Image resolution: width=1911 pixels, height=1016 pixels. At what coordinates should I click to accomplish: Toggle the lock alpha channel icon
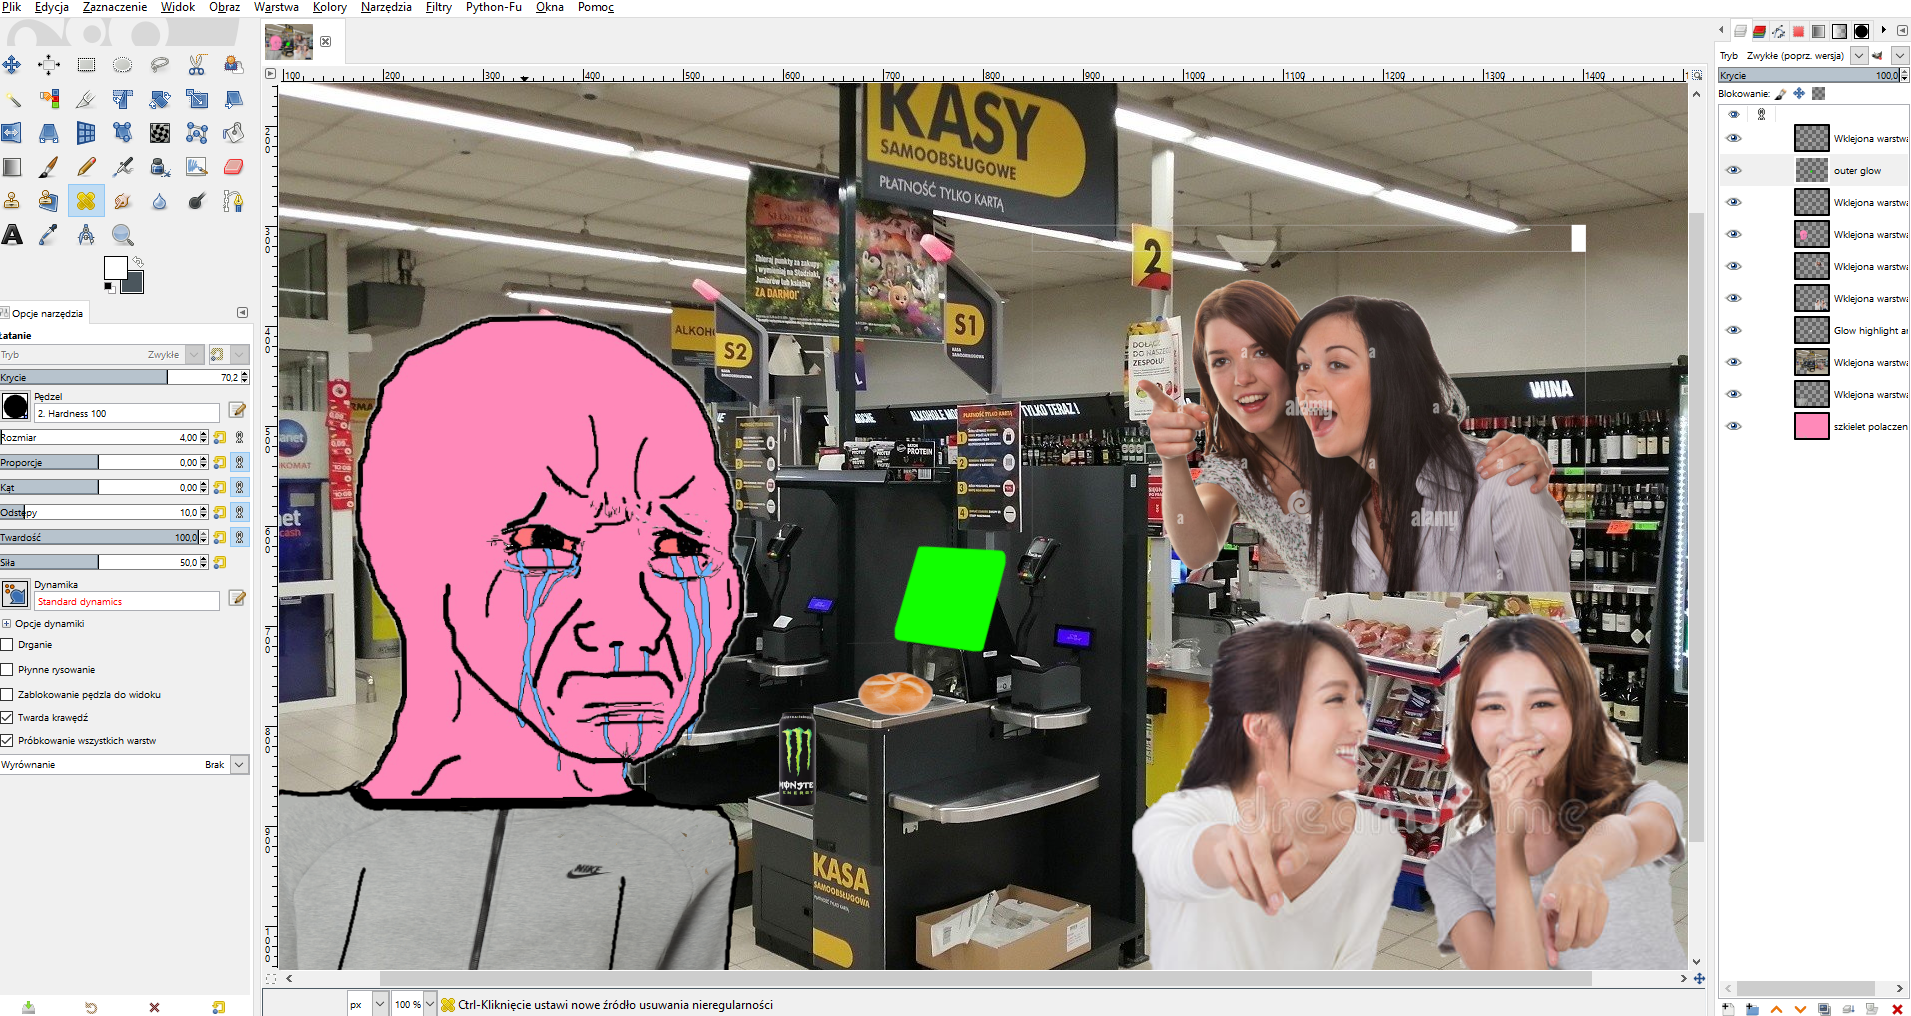[1819, 93]
